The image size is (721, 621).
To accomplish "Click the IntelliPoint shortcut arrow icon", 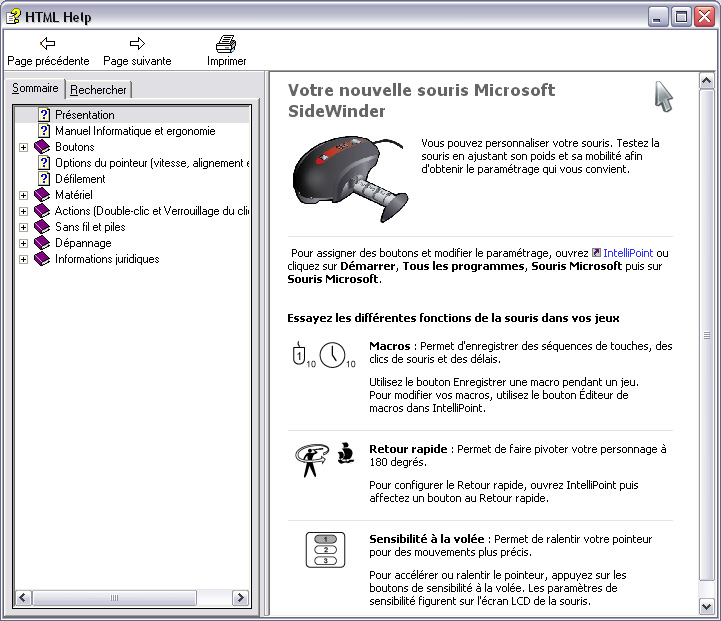I will tap(596, 252).
